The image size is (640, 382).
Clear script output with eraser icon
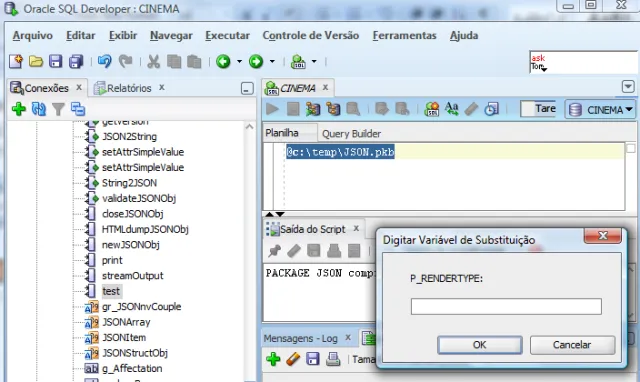(294, 251)
